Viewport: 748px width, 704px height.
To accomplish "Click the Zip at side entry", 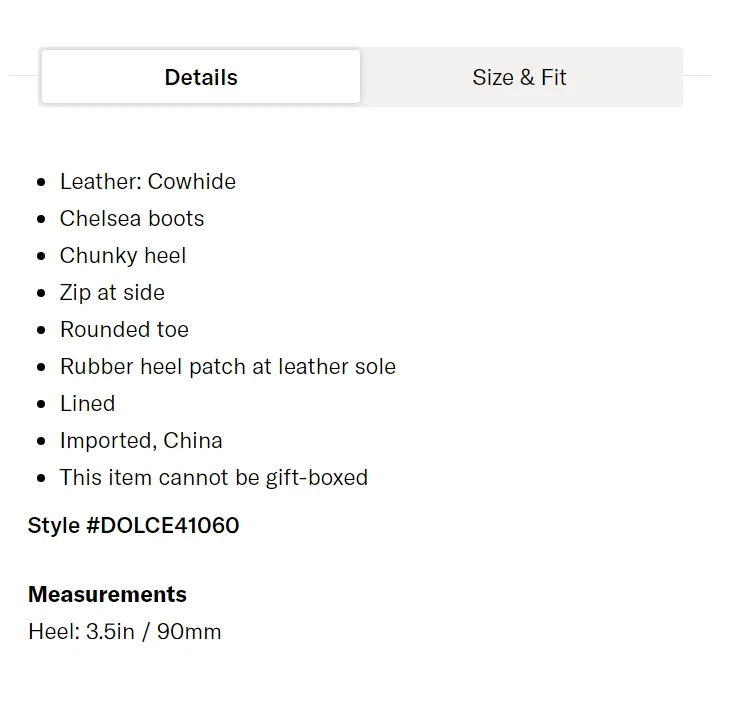I will [x=112, y=293].
